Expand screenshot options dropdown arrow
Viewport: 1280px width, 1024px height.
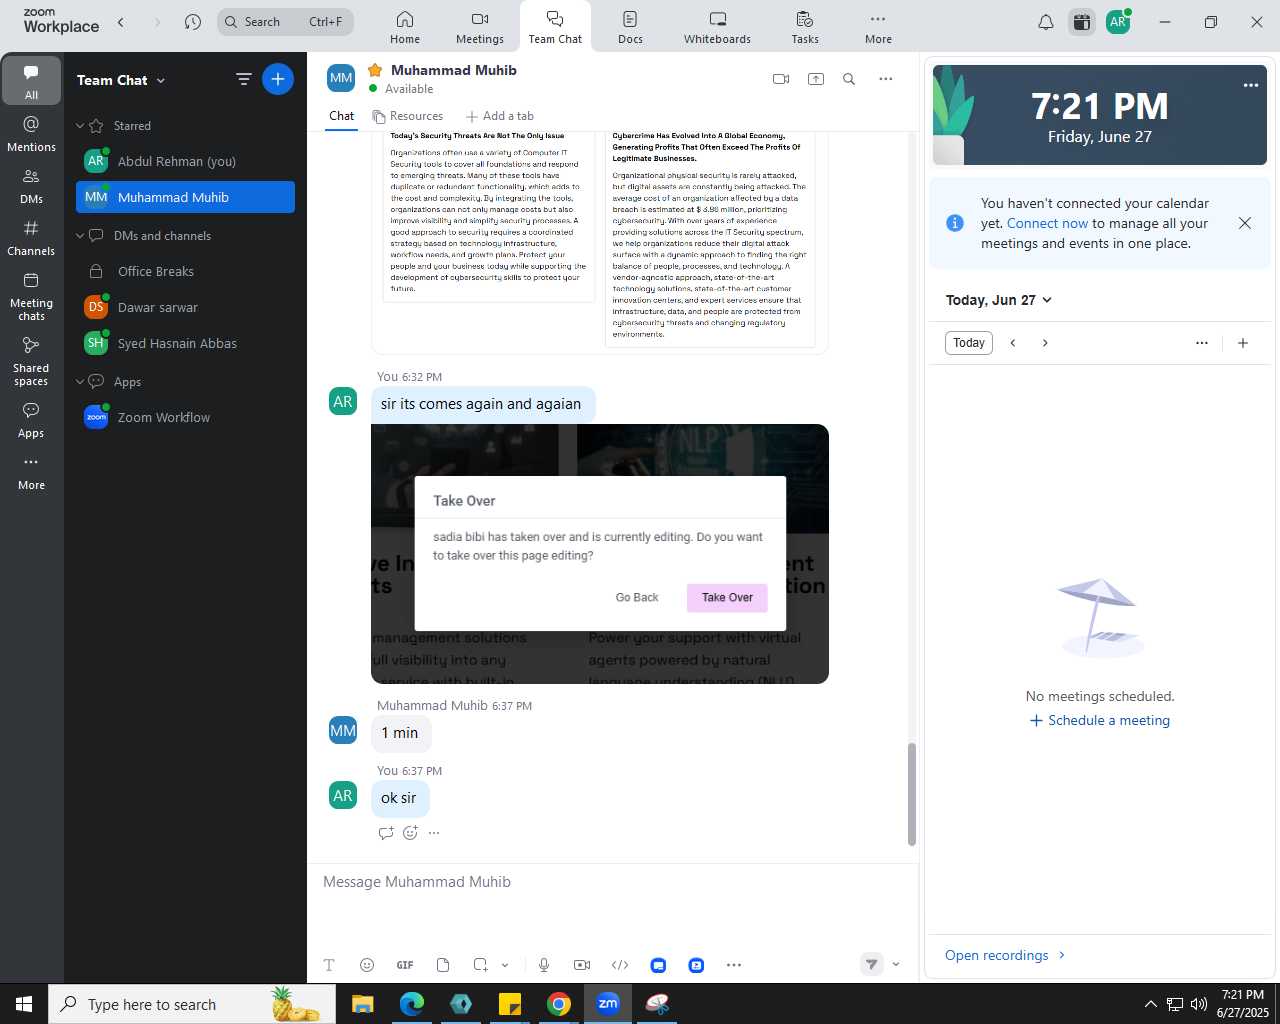click(505, 965)
